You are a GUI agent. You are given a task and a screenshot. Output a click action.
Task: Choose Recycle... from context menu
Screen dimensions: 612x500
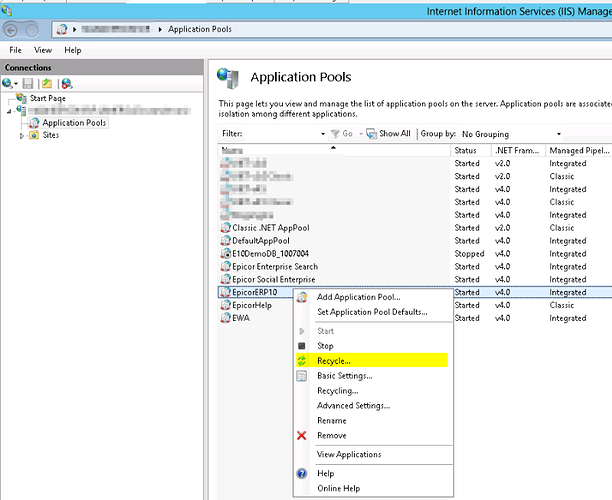[x=372, y=361]
